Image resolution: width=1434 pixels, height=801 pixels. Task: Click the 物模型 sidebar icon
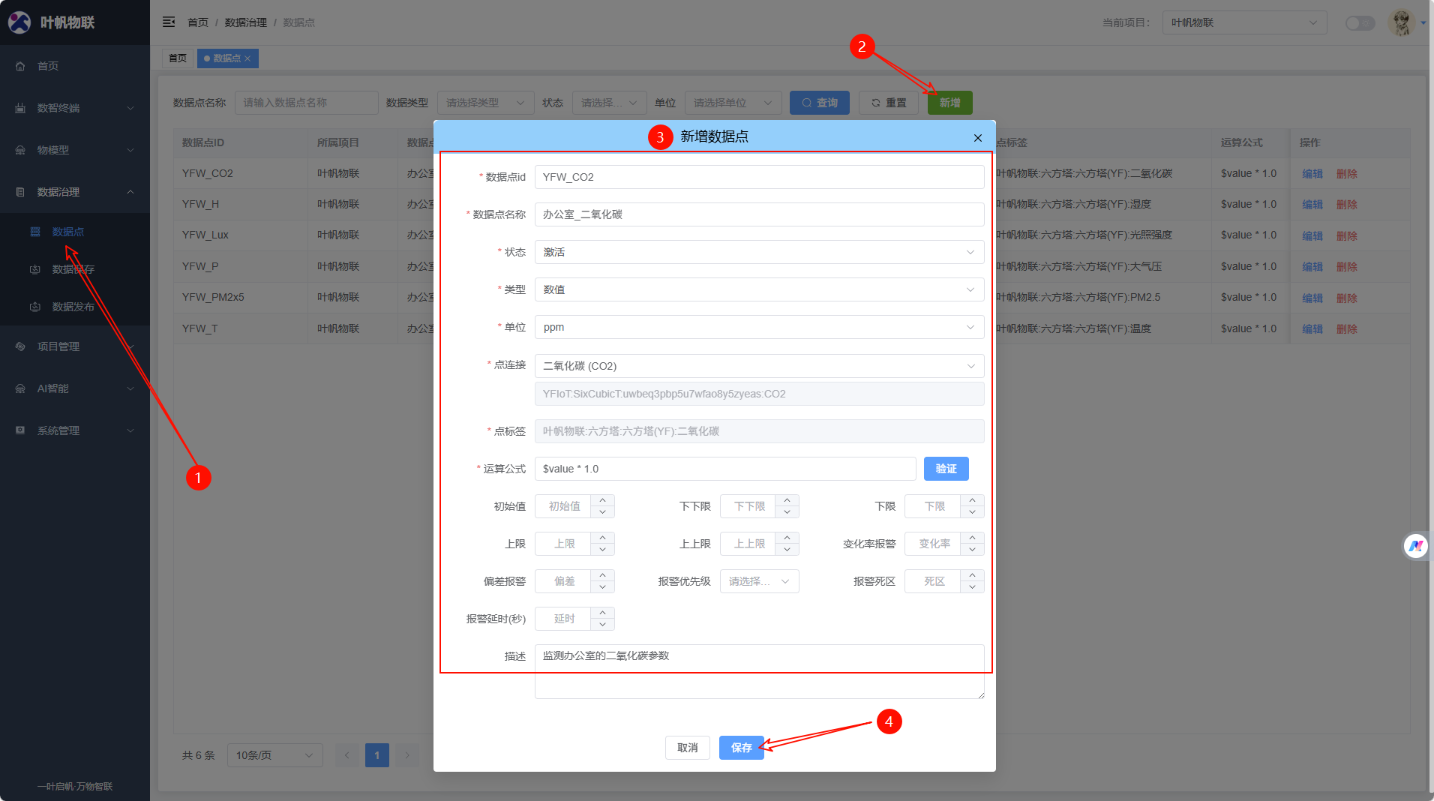pyautogui.click(x=20, y=150)
